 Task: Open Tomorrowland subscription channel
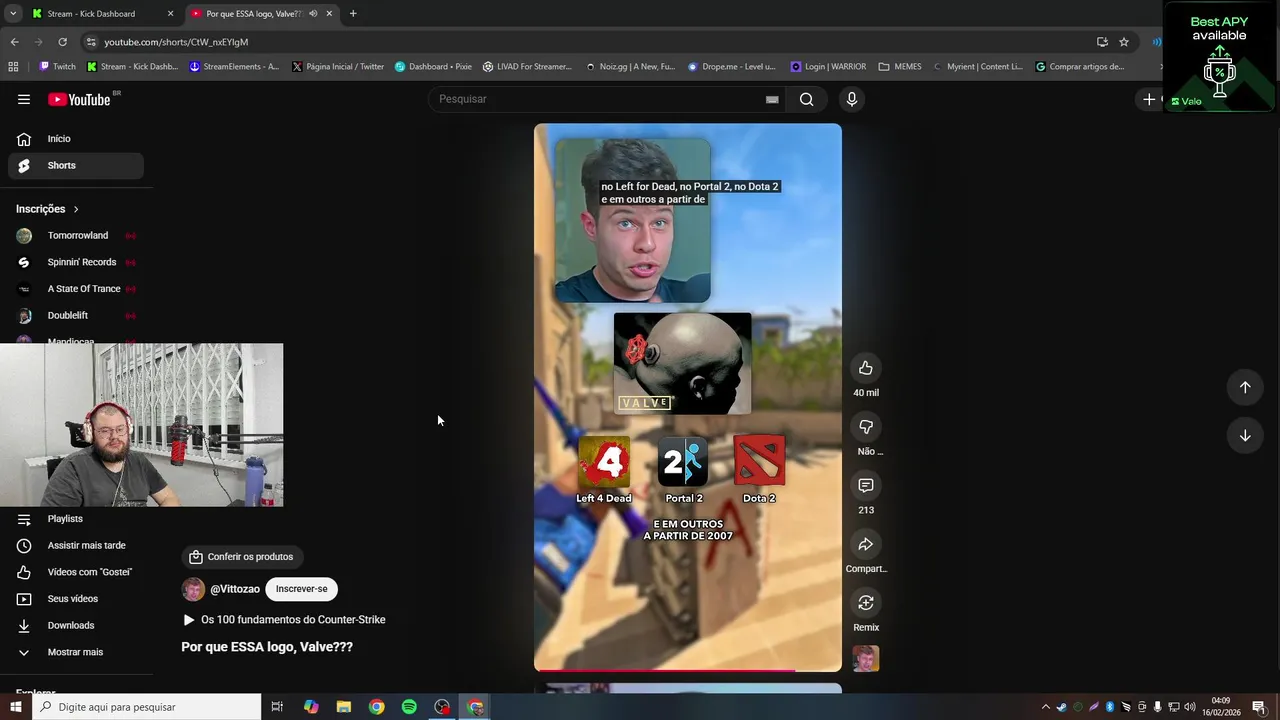pyautogui.click(x=76, y=236)
